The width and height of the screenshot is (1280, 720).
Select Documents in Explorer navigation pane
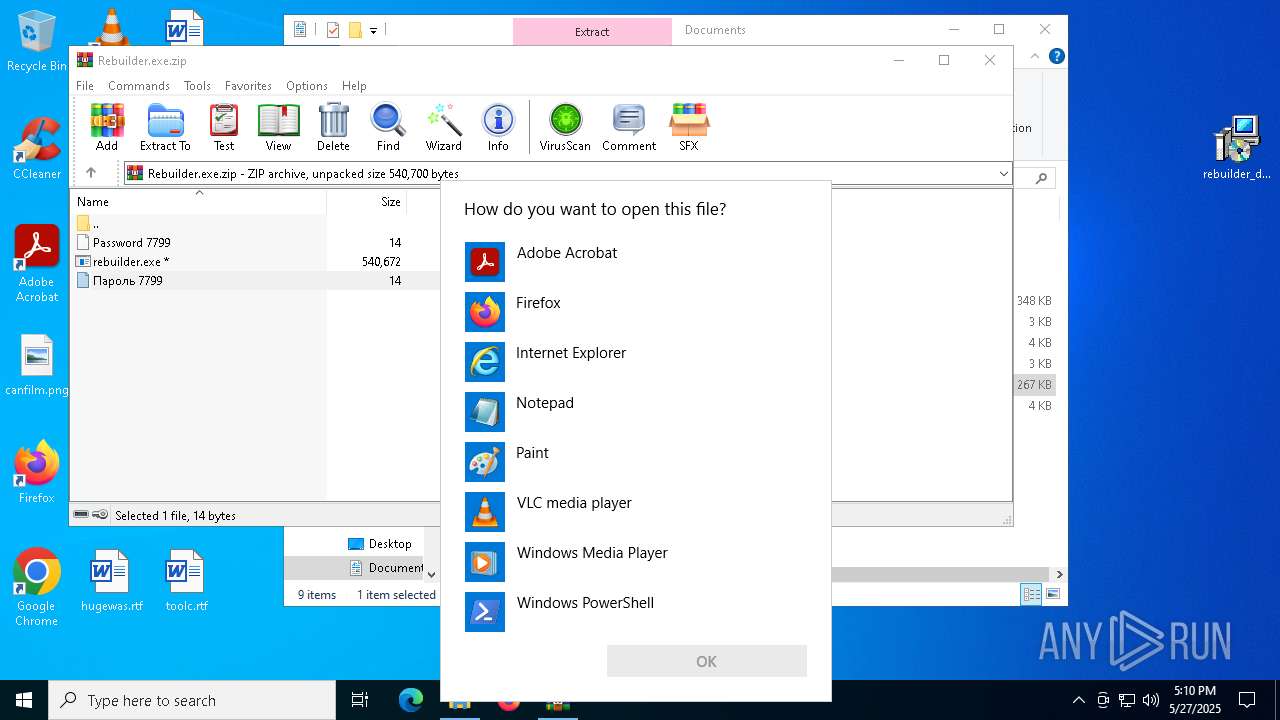[387, 567]
